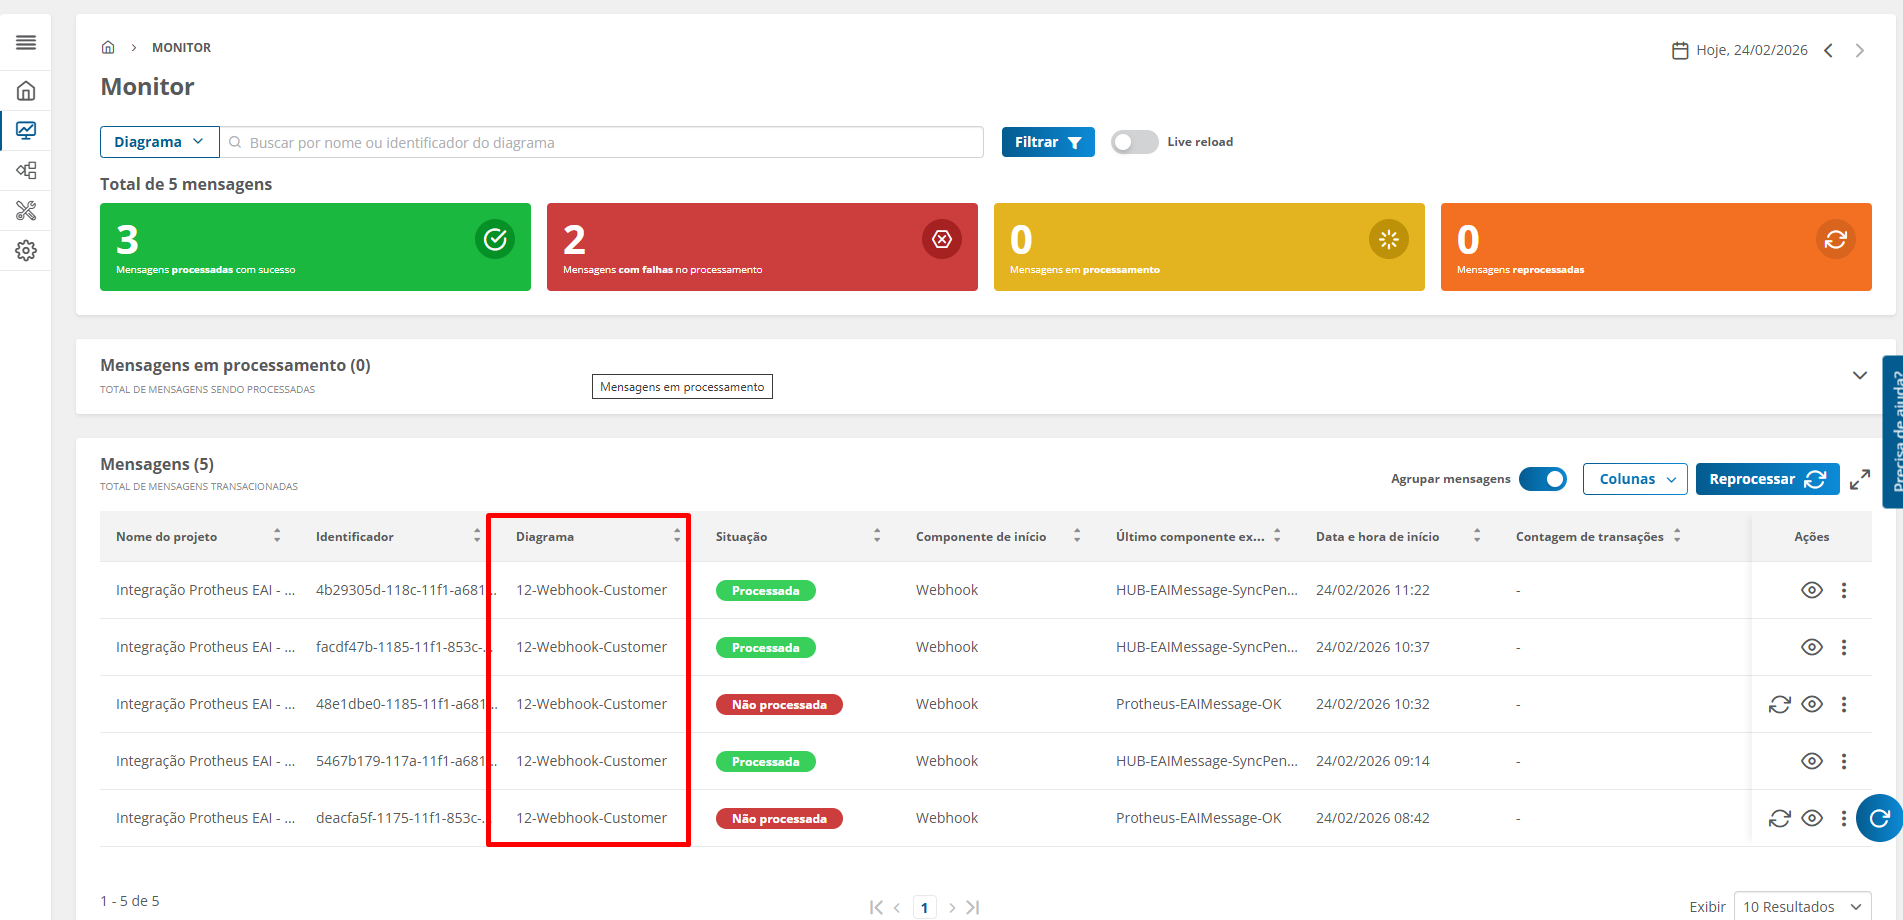Toggle Agrupar mensagens switch

click(x=1543, y=479)
